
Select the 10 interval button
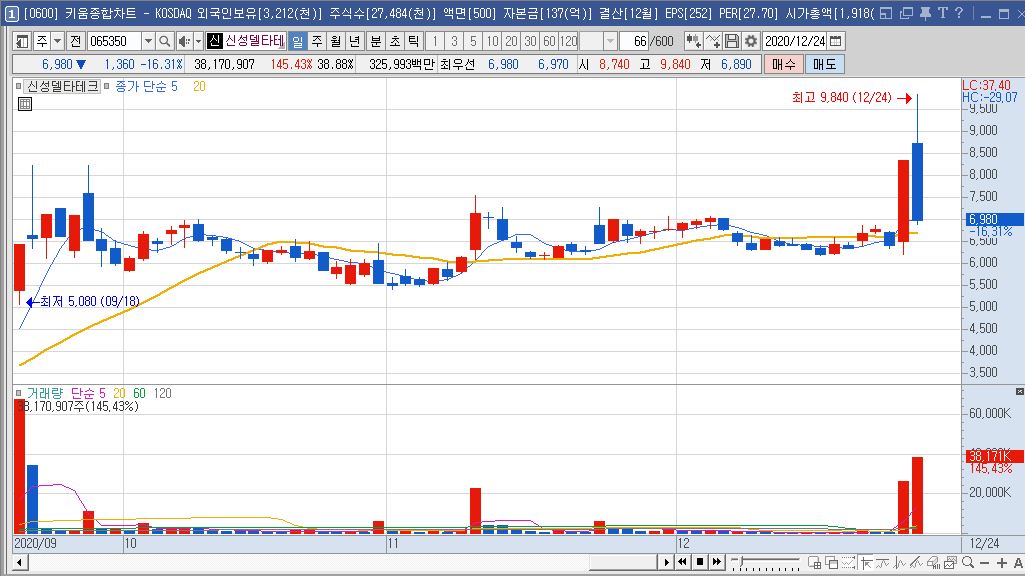pyautogui.click(x=492, y=41)
